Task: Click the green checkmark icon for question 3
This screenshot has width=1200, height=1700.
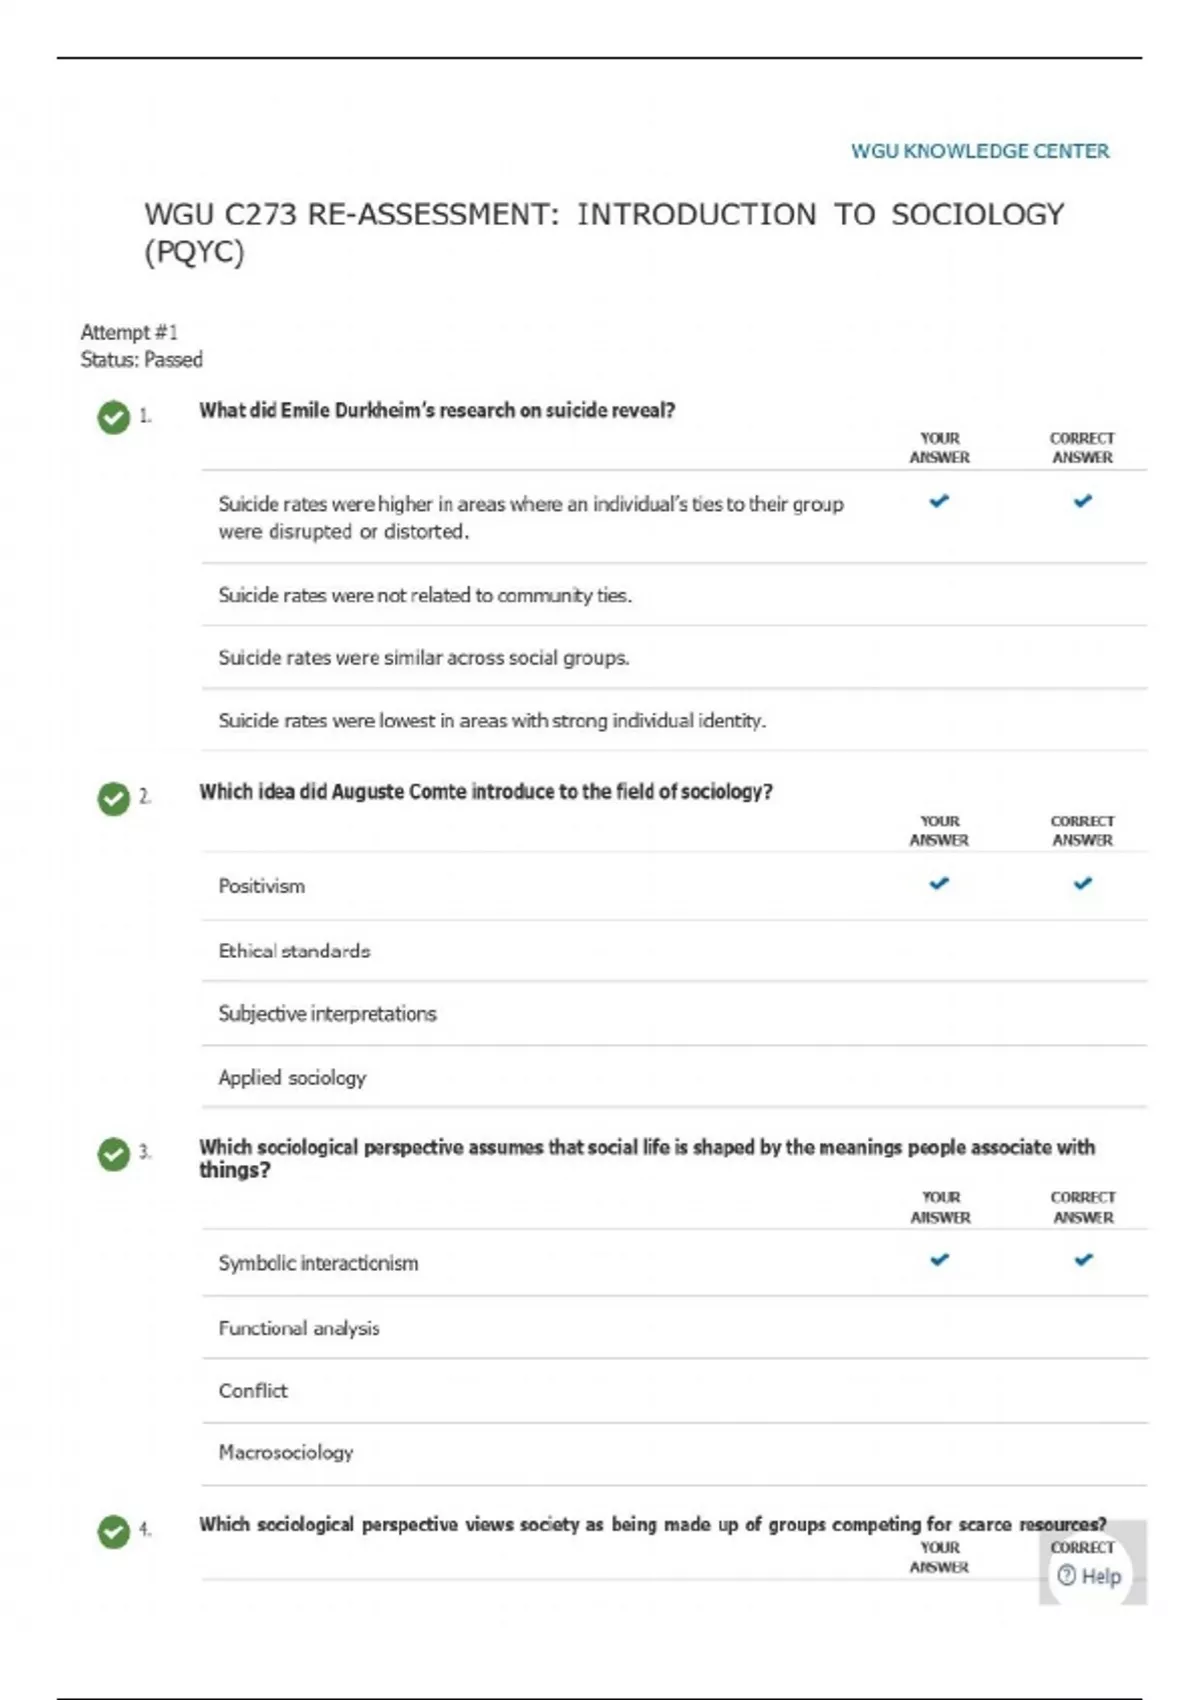Action: 114,1154
